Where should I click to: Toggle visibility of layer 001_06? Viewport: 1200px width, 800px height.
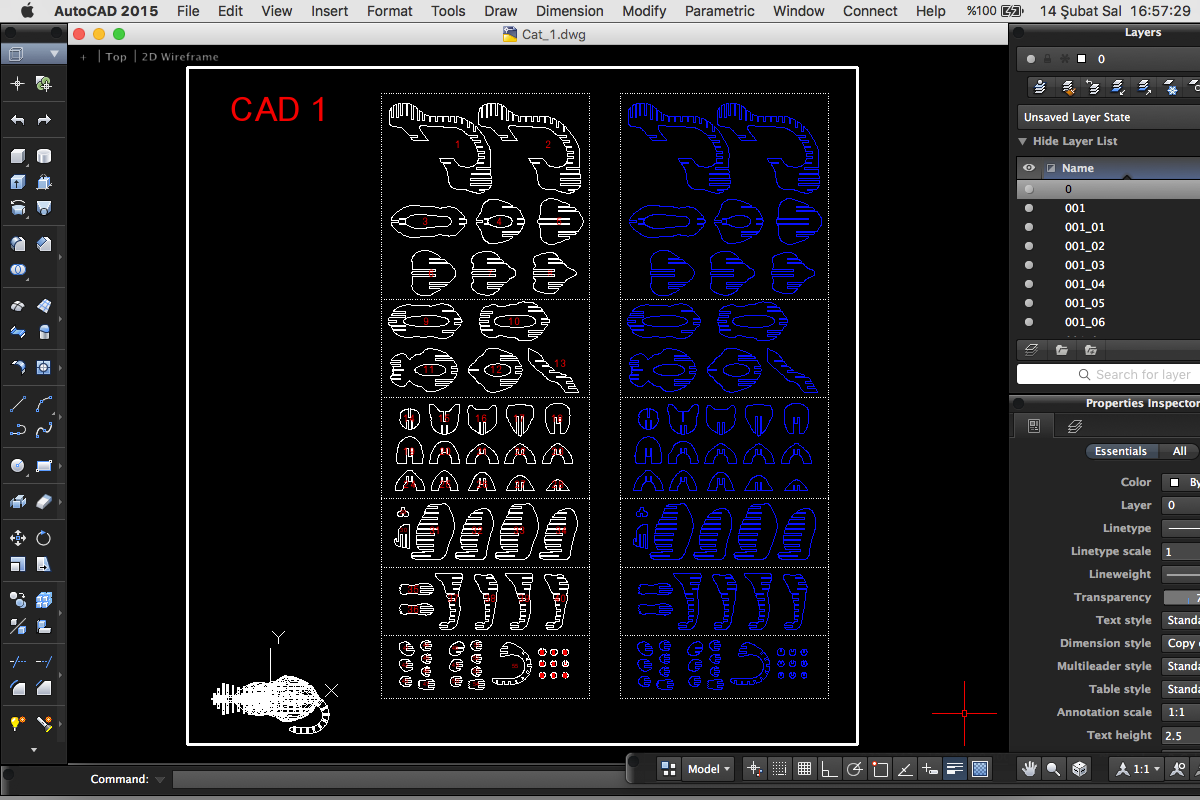(x=1029, y=322)
